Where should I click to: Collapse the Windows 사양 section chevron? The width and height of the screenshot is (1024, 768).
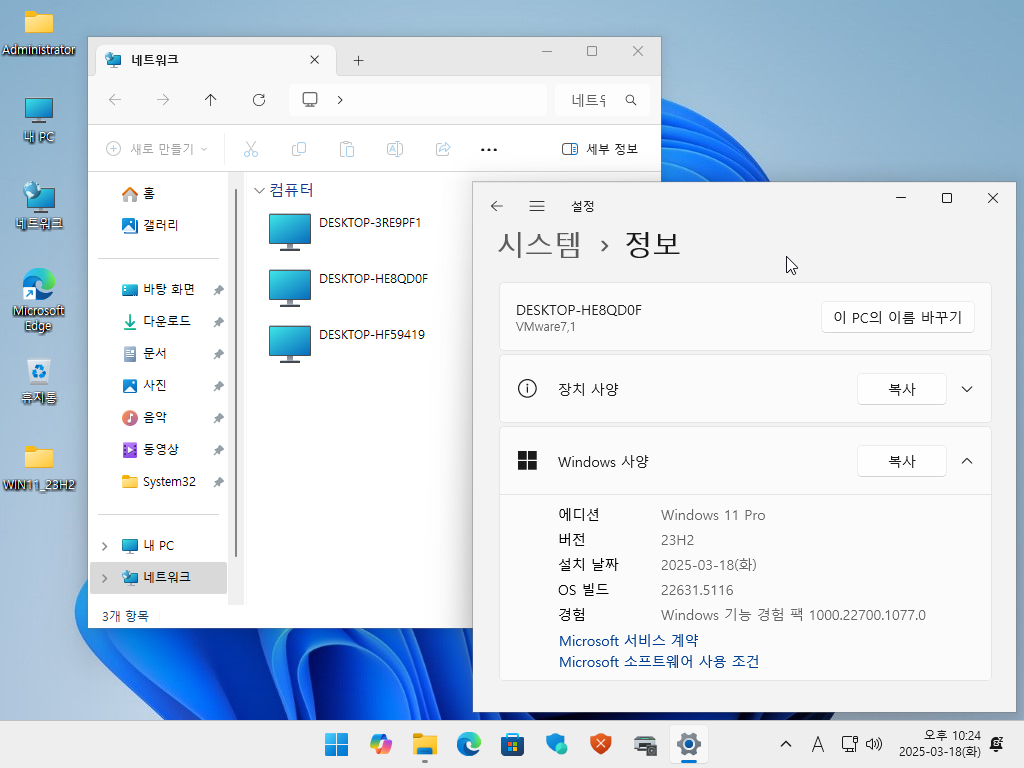click(x=967, y=461)
